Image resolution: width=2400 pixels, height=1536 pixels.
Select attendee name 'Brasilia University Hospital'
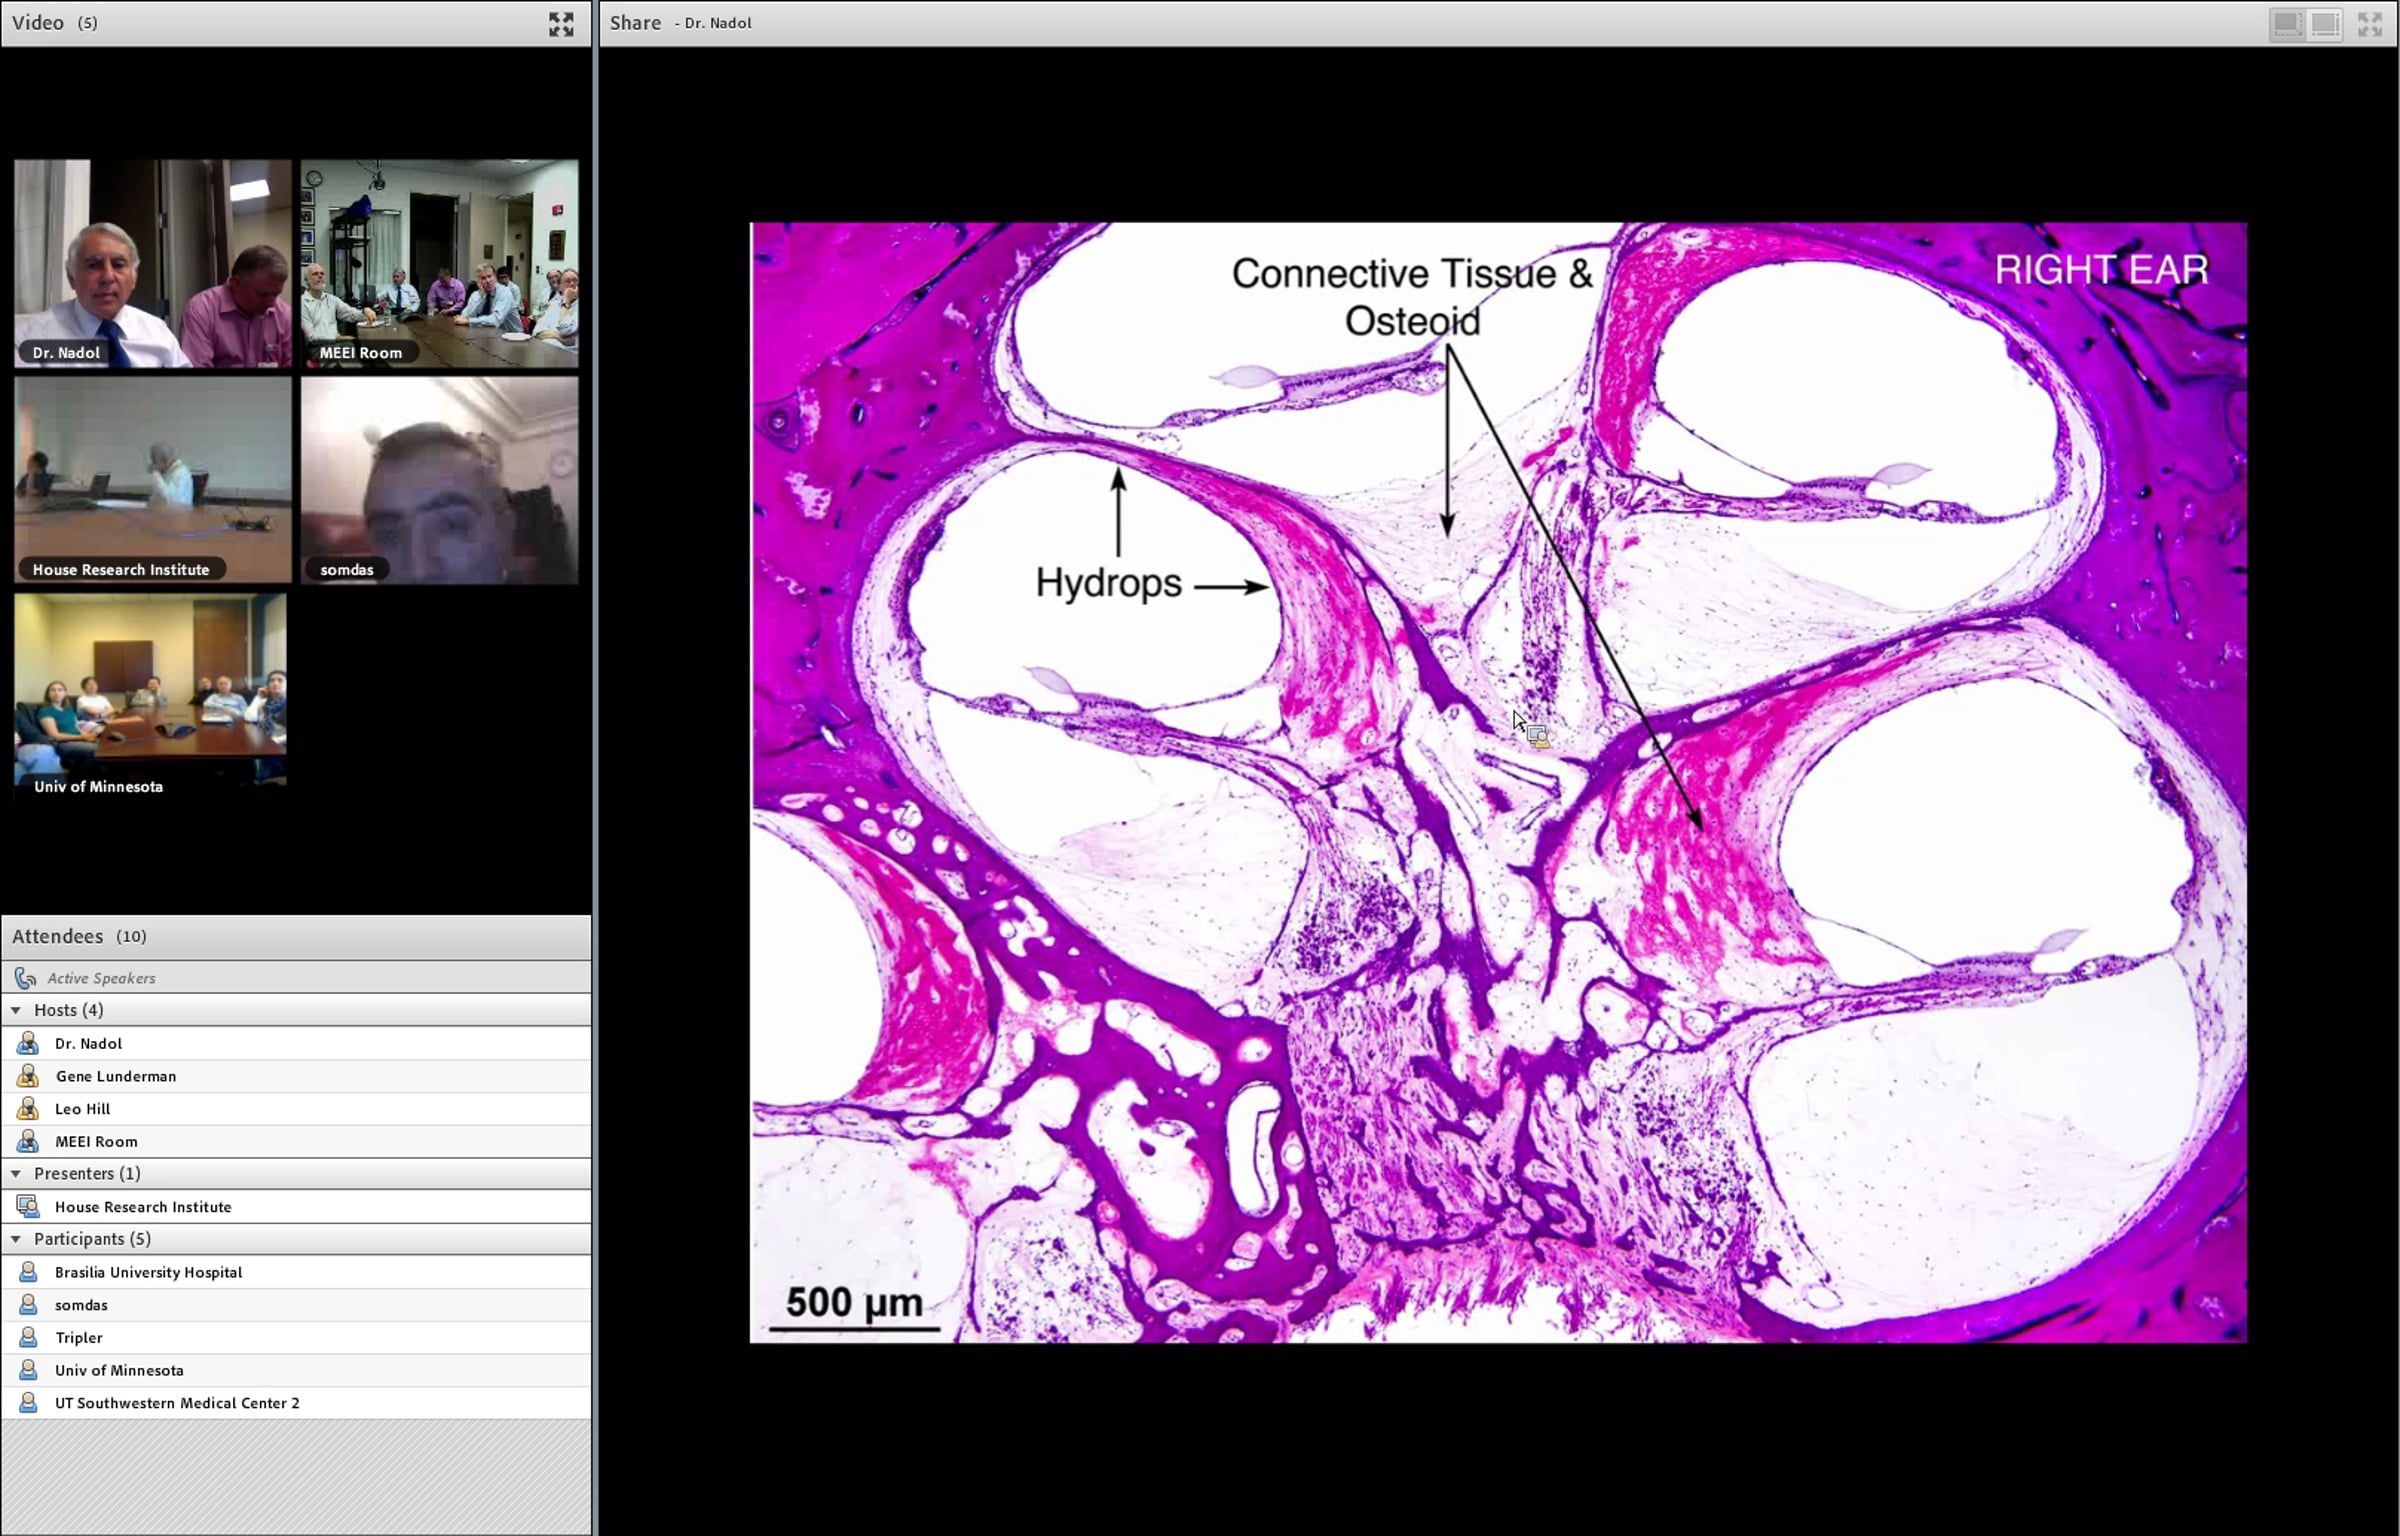(x=149, y=1273)
